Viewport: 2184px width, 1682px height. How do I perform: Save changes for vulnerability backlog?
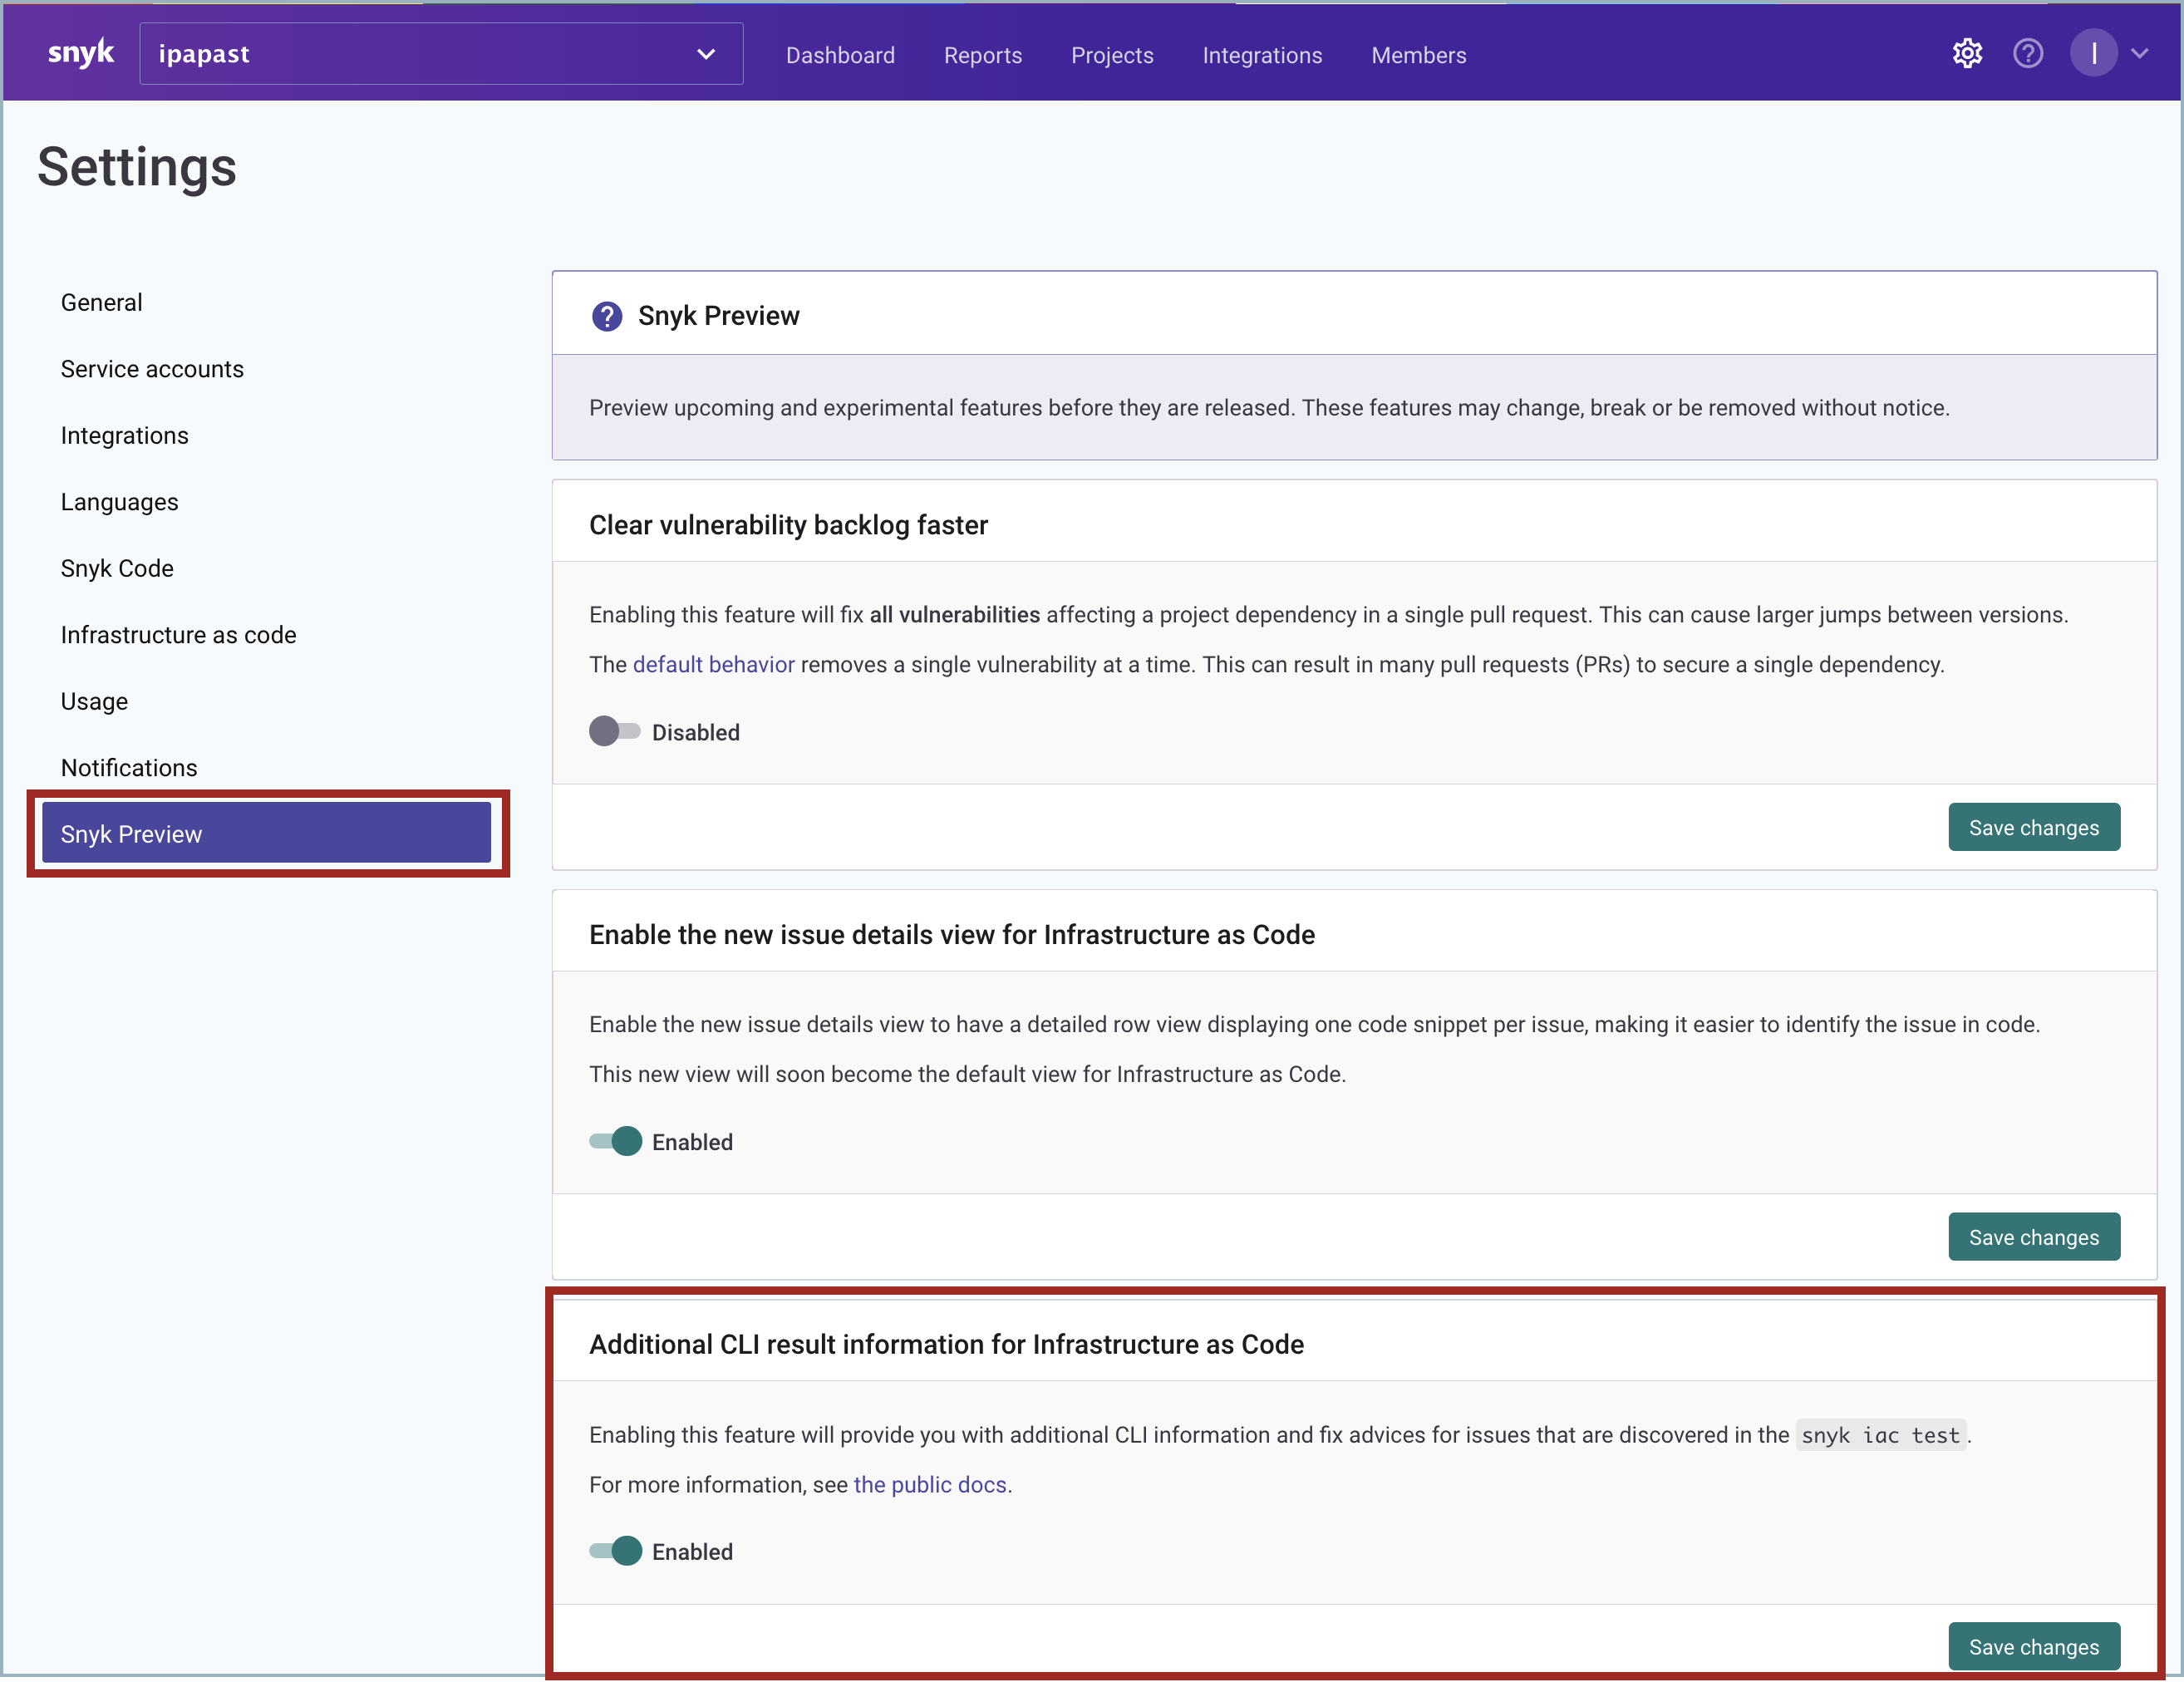[2033, 827]
